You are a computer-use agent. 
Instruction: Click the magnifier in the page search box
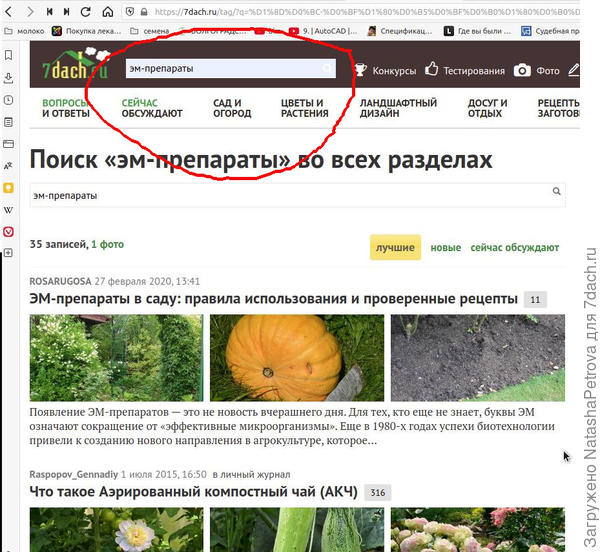(x=557, y=191)
